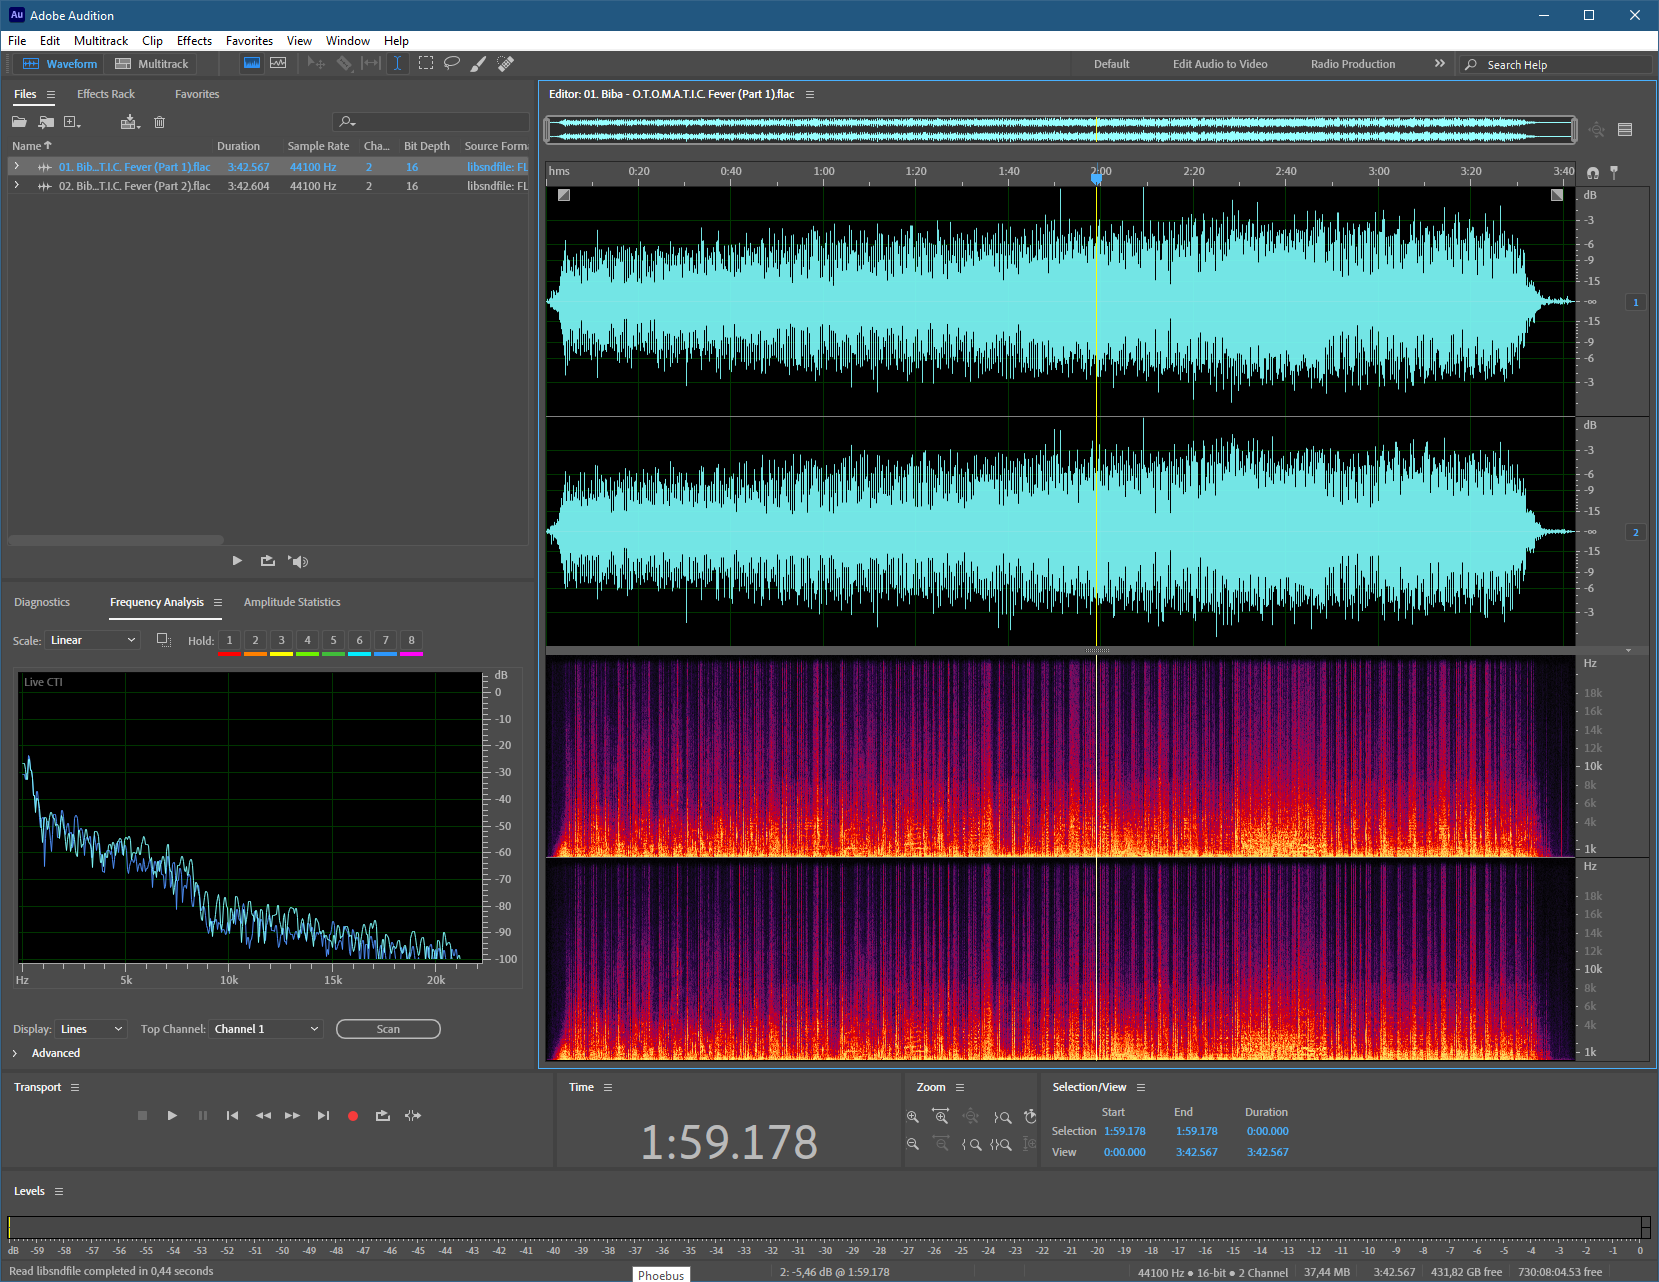Click the Play button in Transport
This screenshot has width=1659, height=1282.
coord(172,1116)
